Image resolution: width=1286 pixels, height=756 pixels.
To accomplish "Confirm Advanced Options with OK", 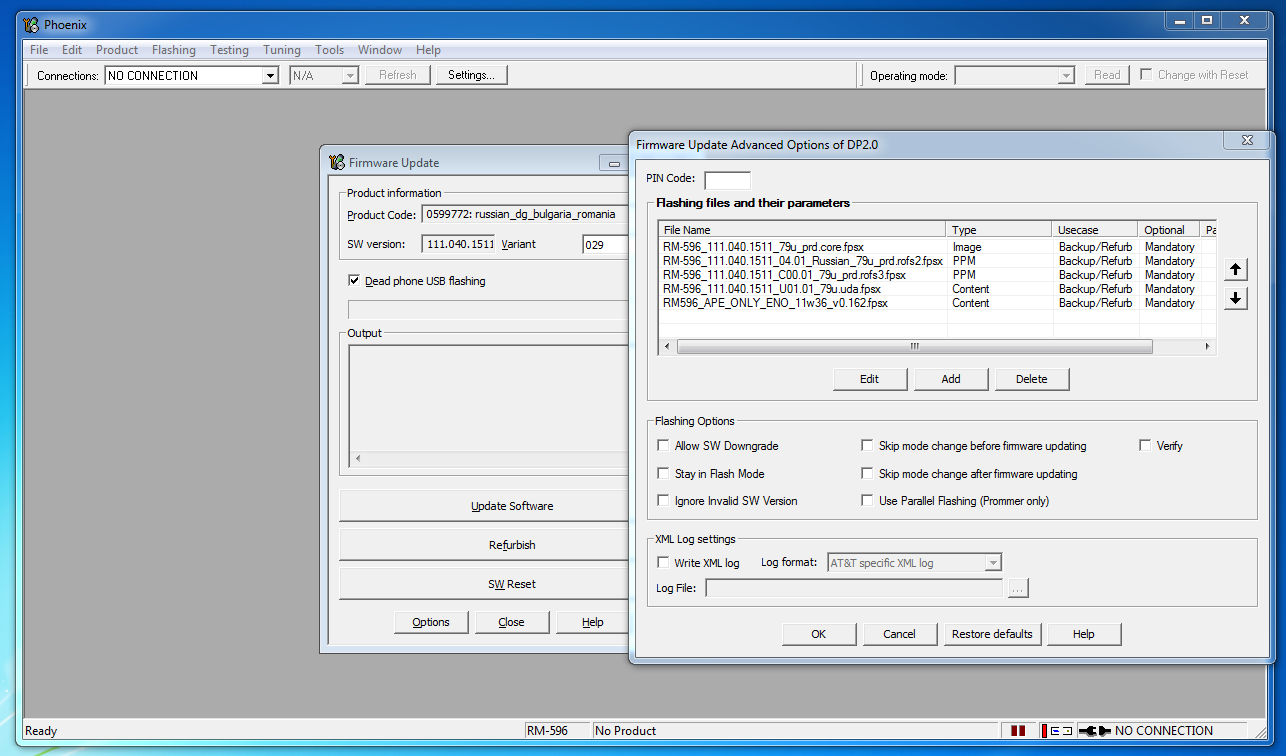I will (x=819, y=634).
